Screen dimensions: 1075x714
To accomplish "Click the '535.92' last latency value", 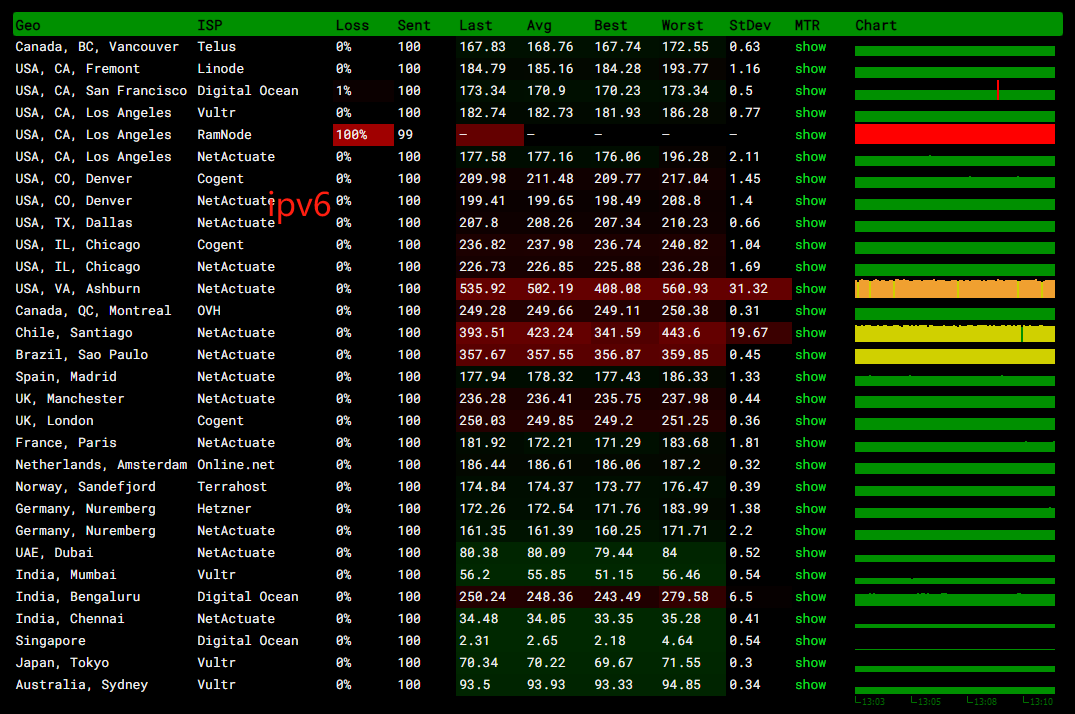I will click(x=482, y=289).
